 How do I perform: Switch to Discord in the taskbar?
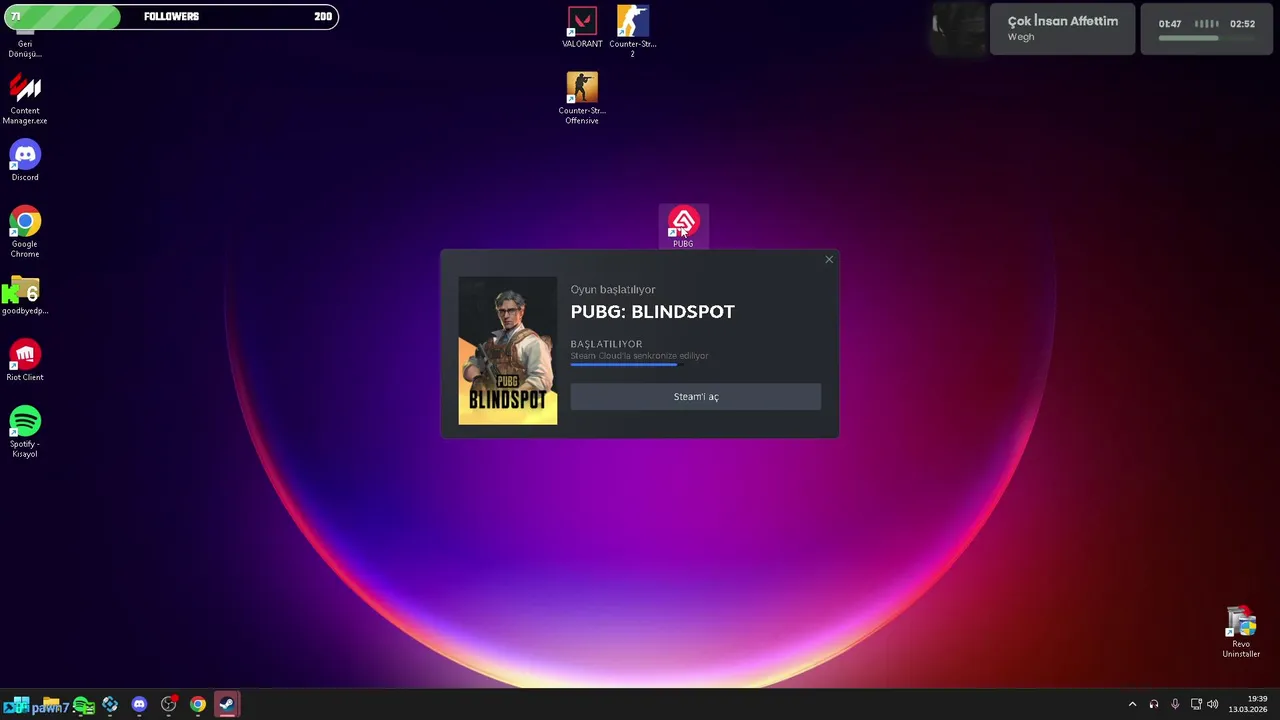point(139,704)
